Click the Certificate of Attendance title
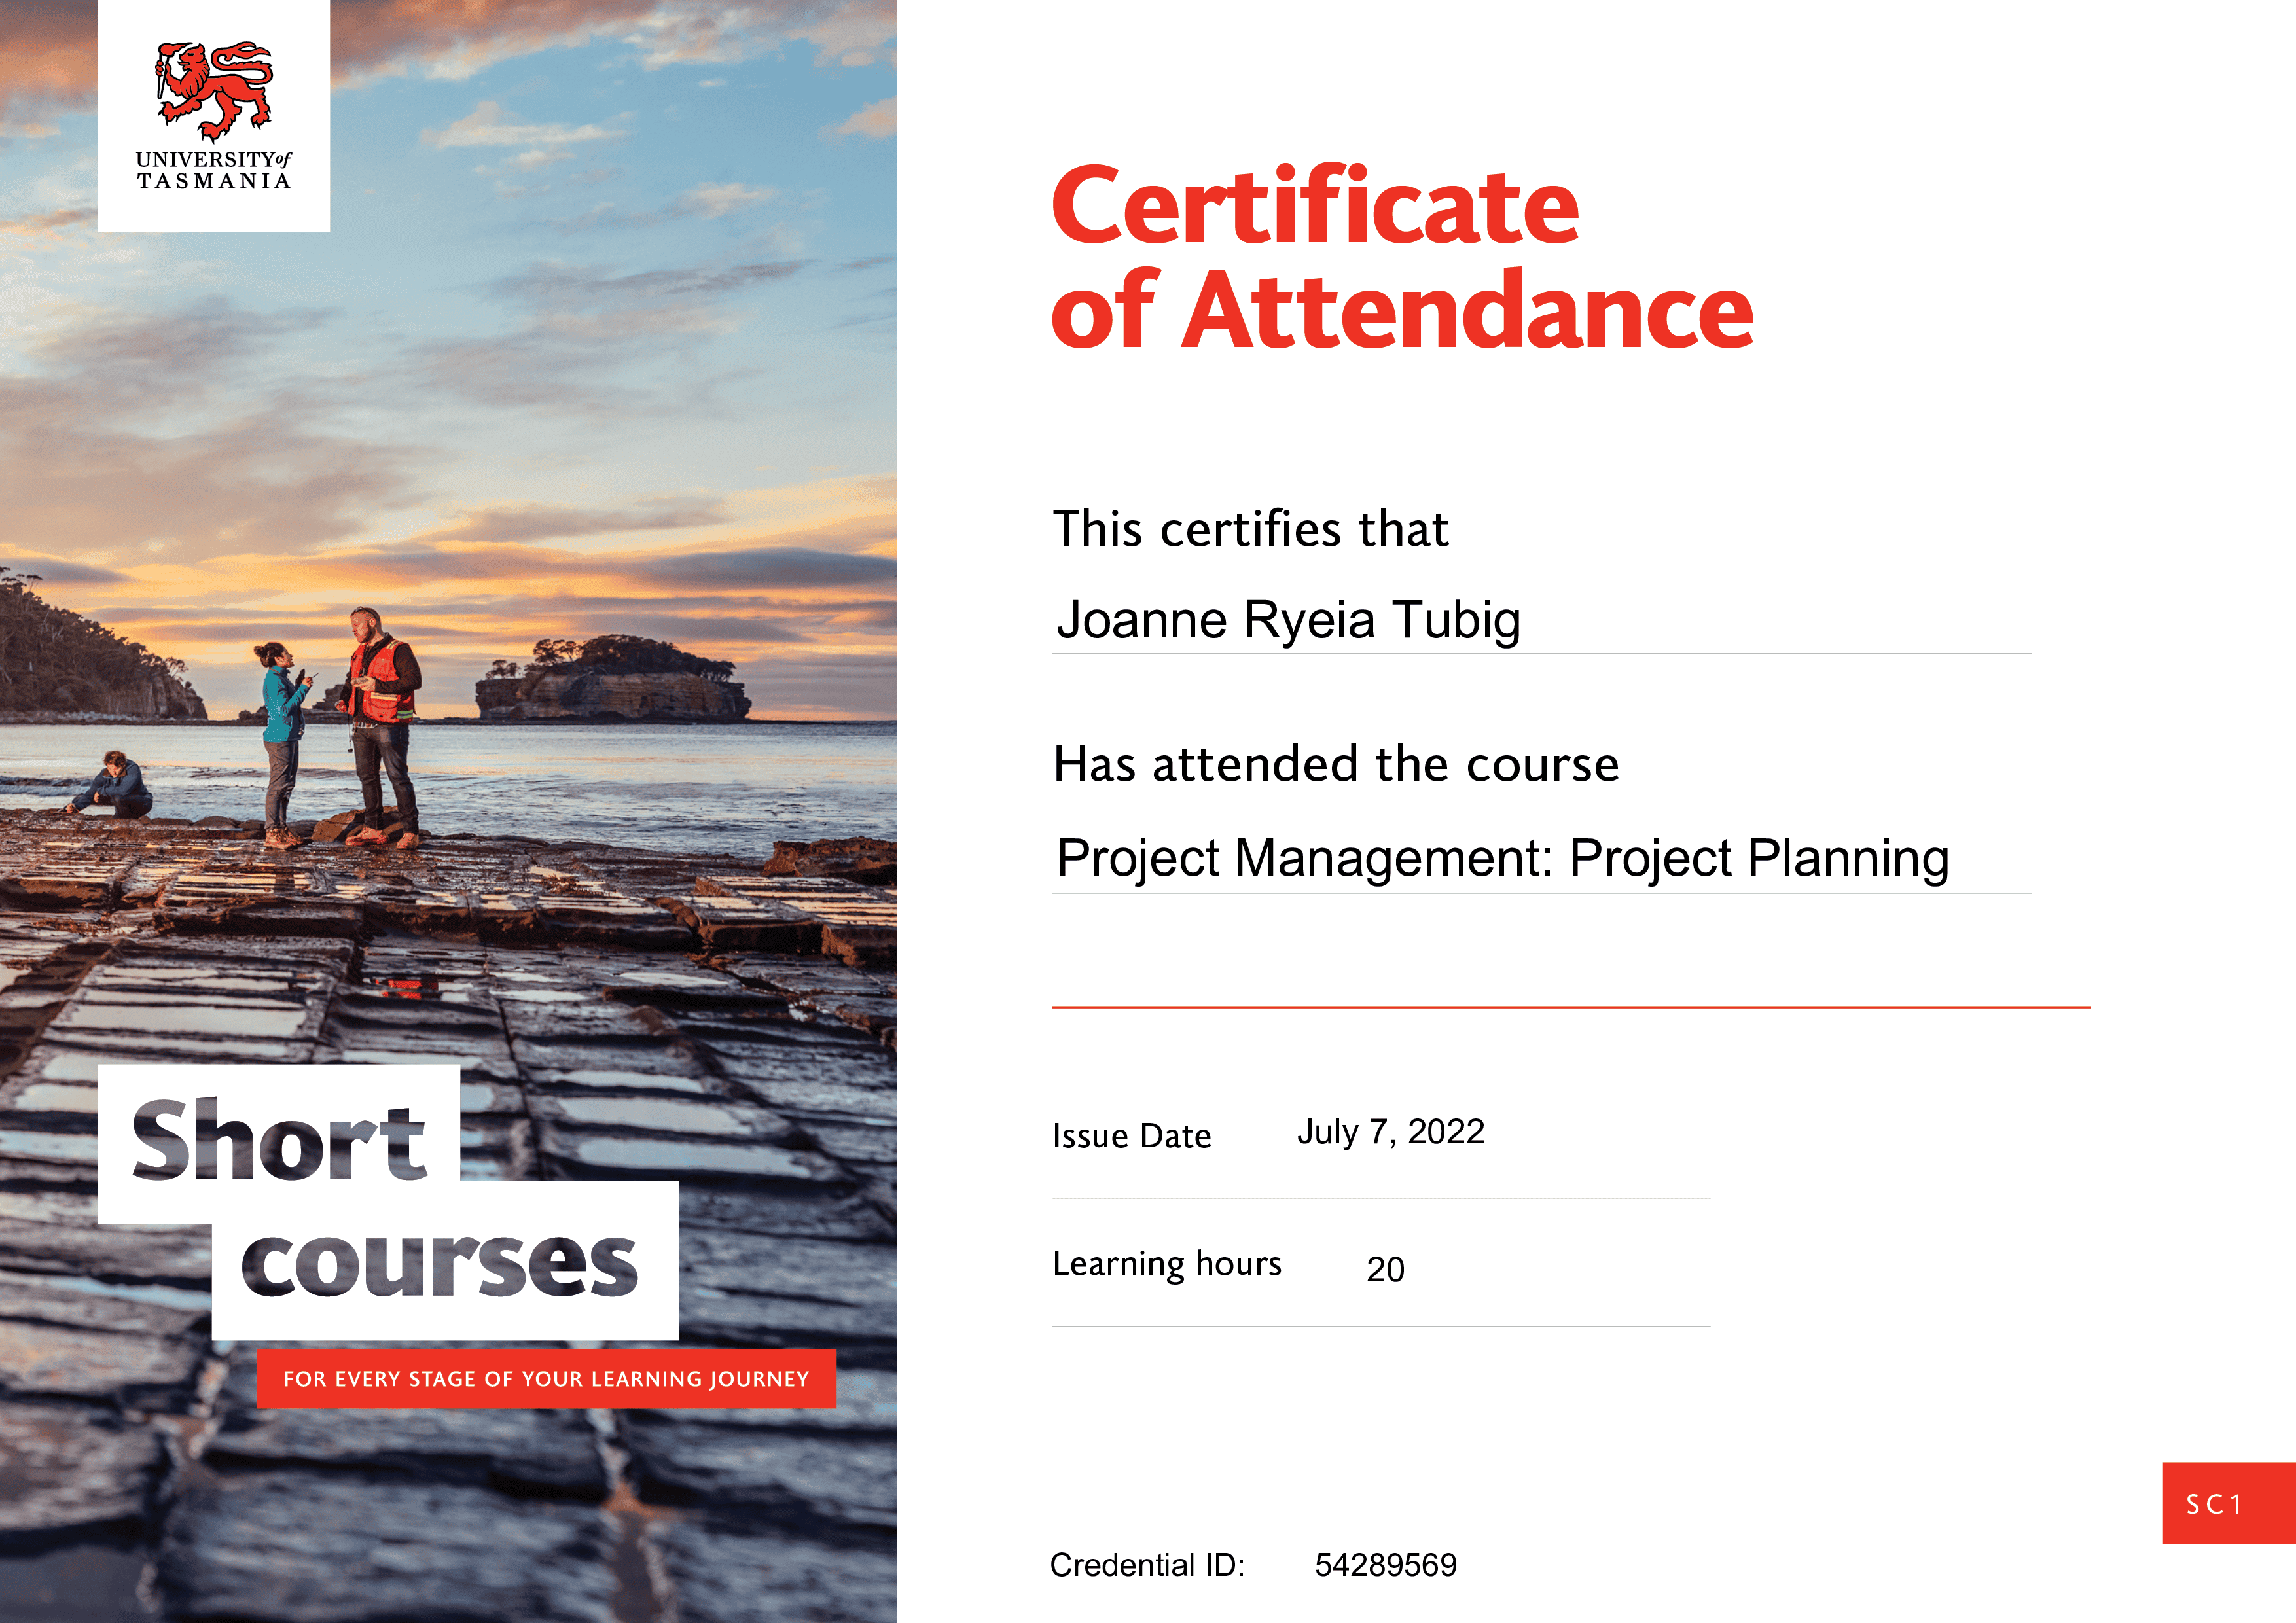This screenshot has height=1623, width=2296. [x=1400, y=257]
